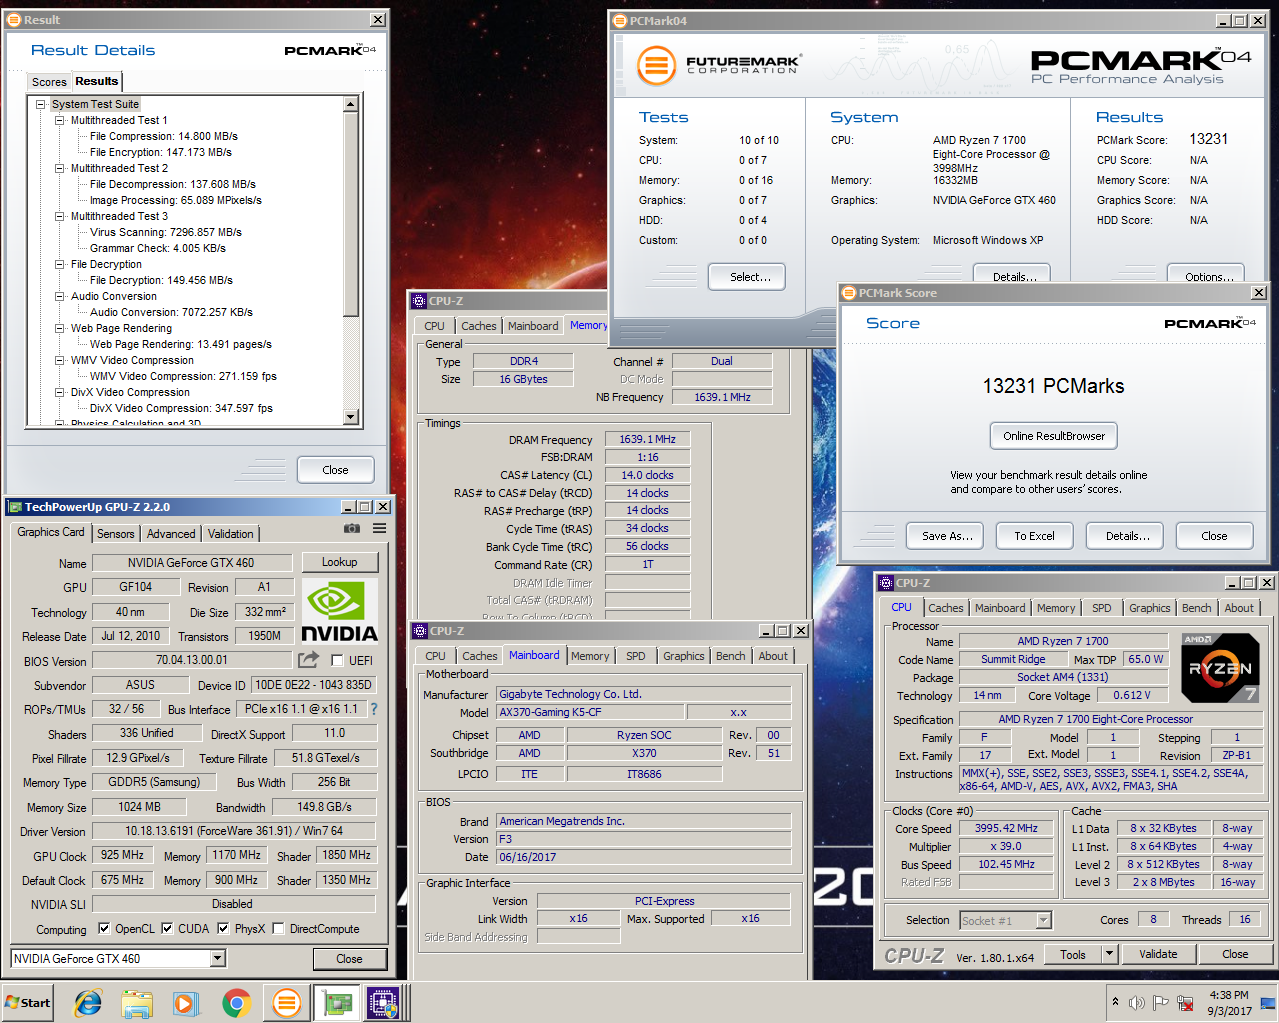Click the GPU-Z screenshot camera icon
Image resolution: width=1279 pixels, height=1023 pixels.
[x=352, y=528]
